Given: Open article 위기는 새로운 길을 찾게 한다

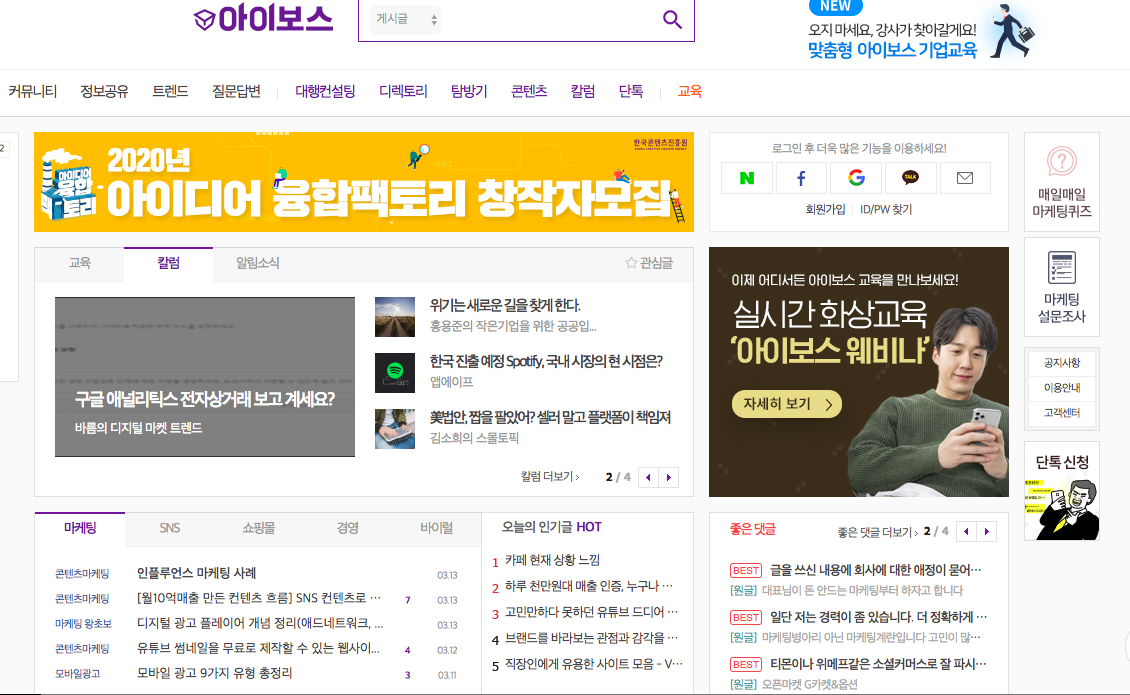Looking at the screenshot, I should (x=504, y=306).
